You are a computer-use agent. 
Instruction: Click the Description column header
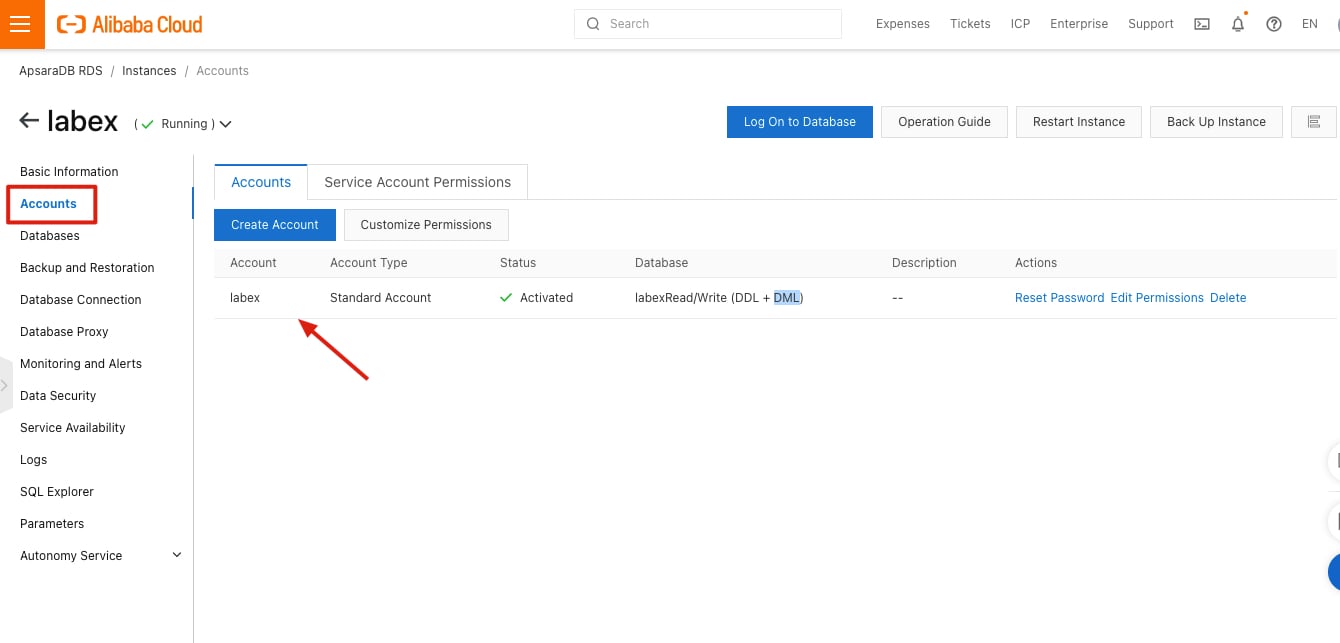924,263
